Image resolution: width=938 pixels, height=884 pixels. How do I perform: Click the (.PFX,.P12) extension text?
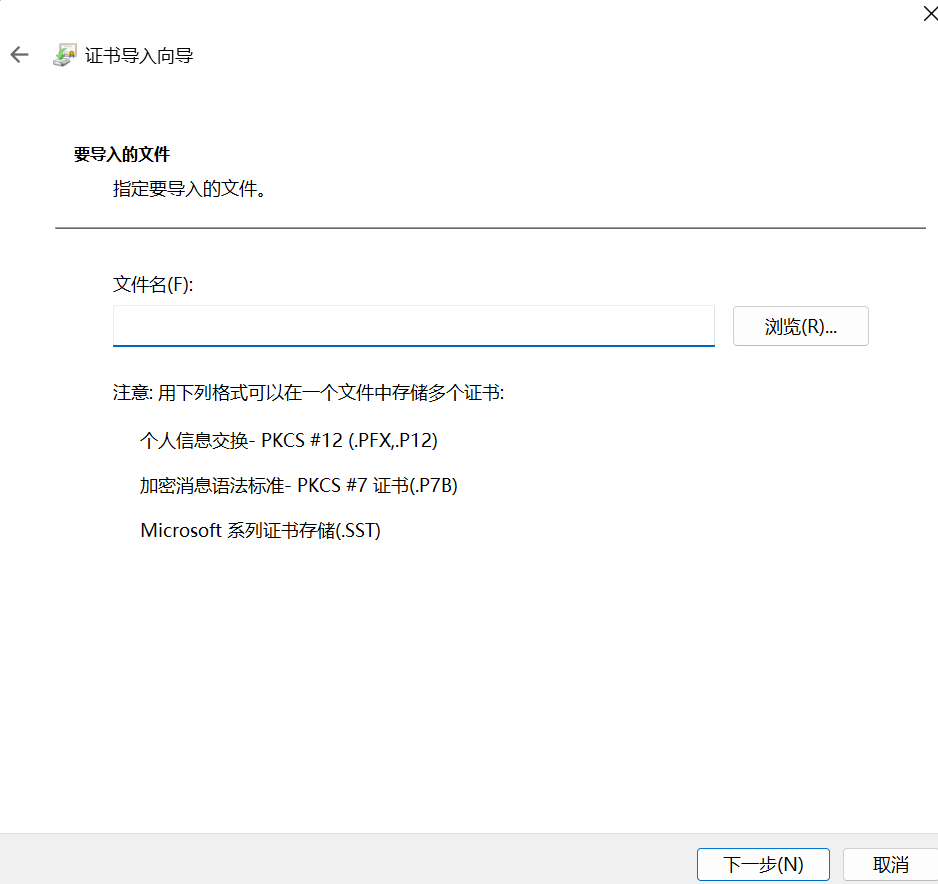[393, 440]
